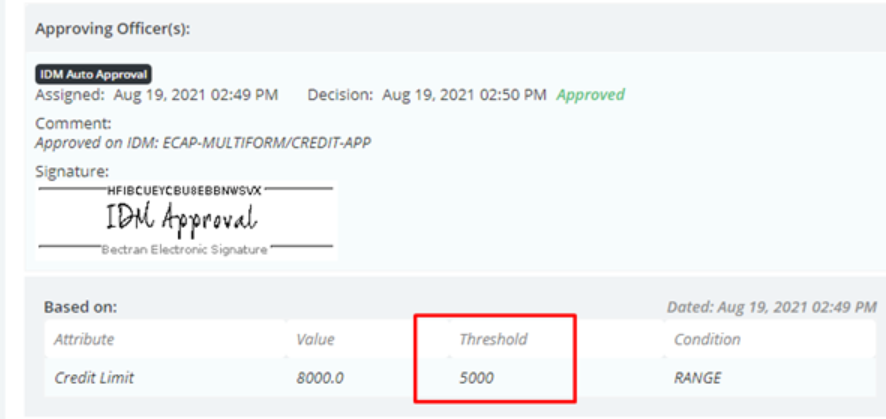This screenshot has height=419, width=886.
Task: Click the IDM Auto Approval badge
Action: [x=93, y=74]
